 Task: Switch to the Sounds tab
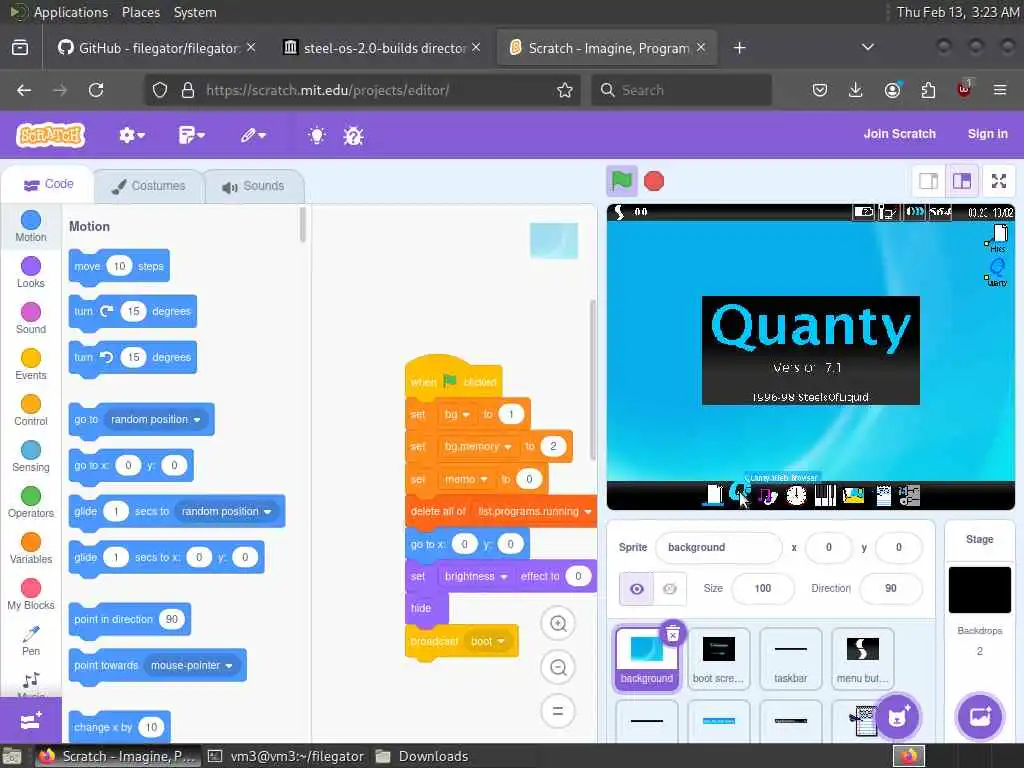pos(254,186)
